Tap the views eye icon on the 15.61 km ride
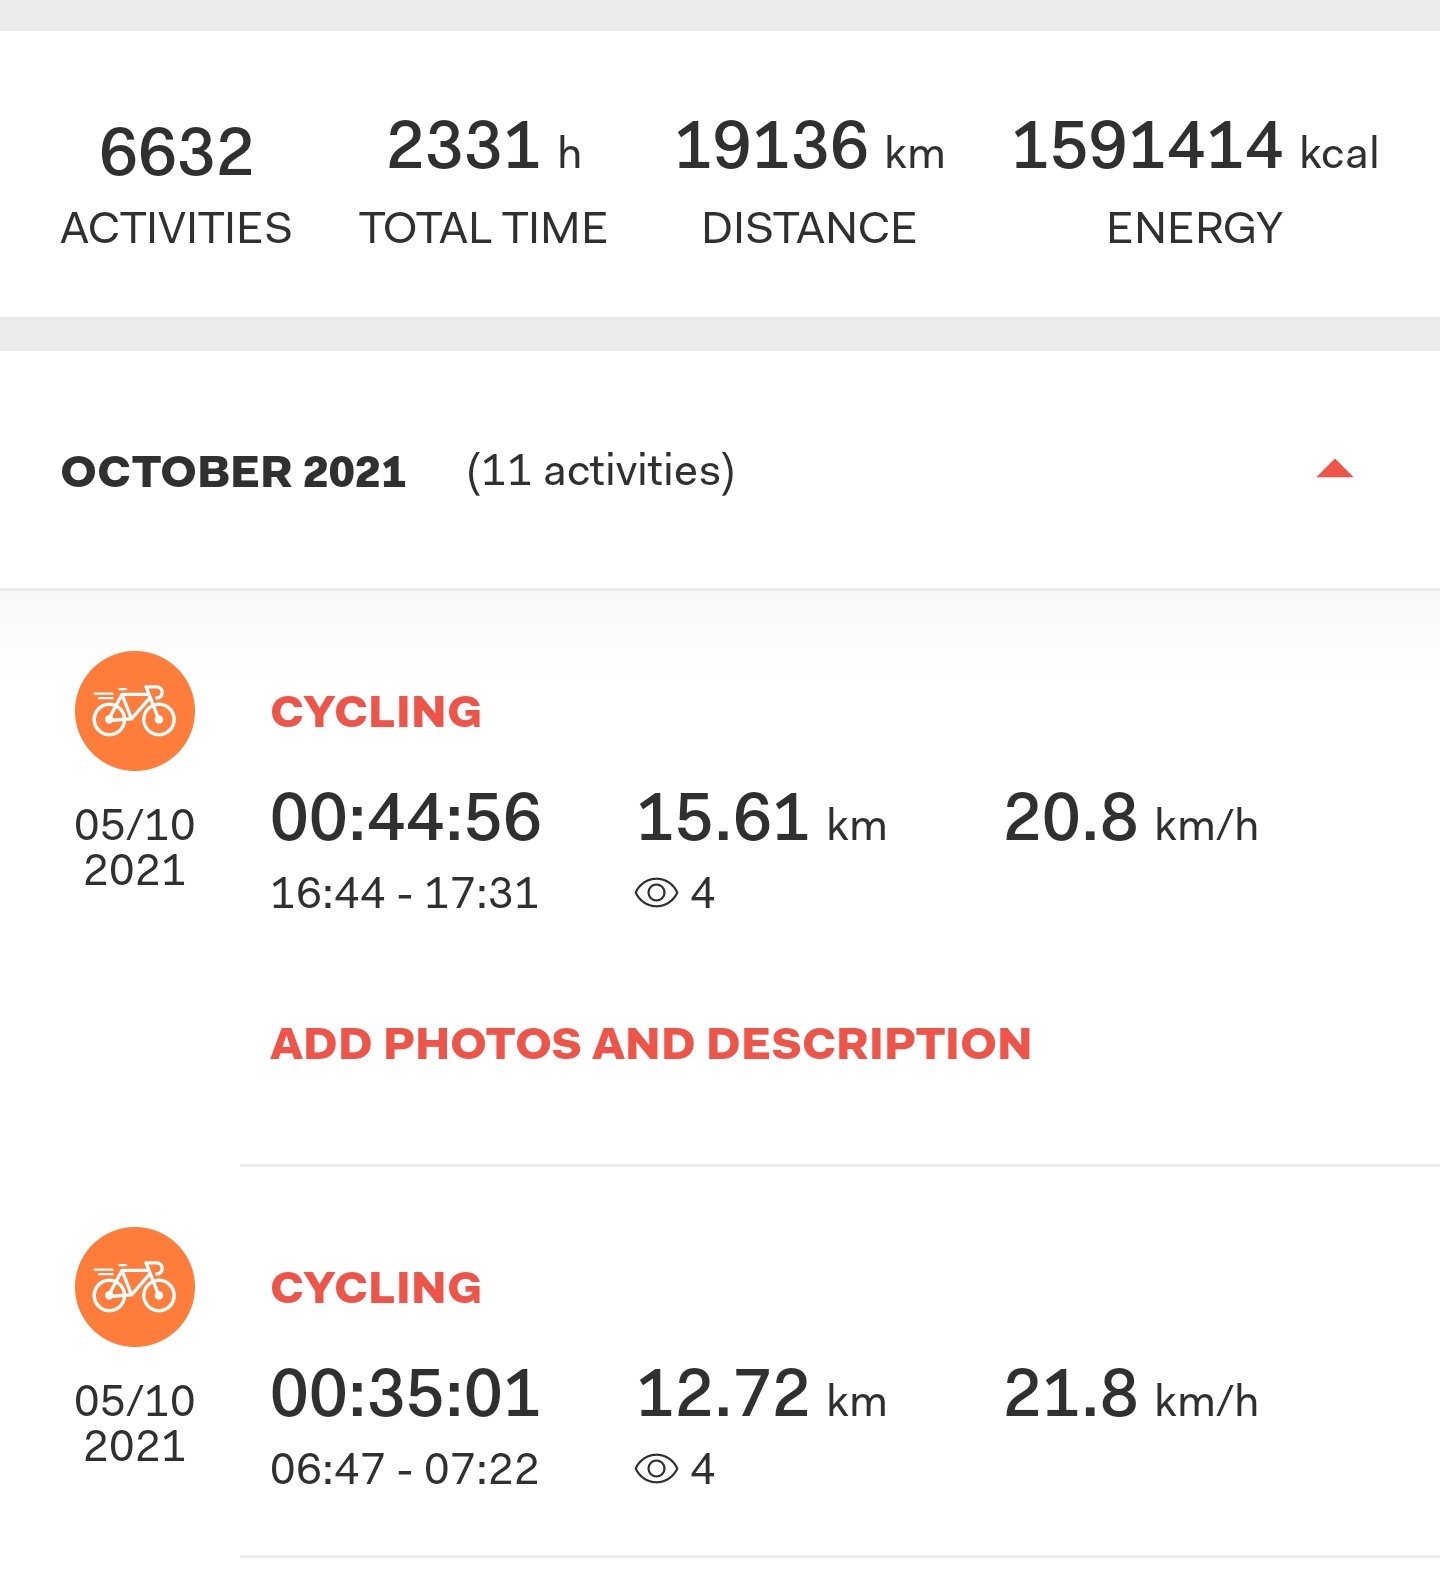 [x=656, y=893]
